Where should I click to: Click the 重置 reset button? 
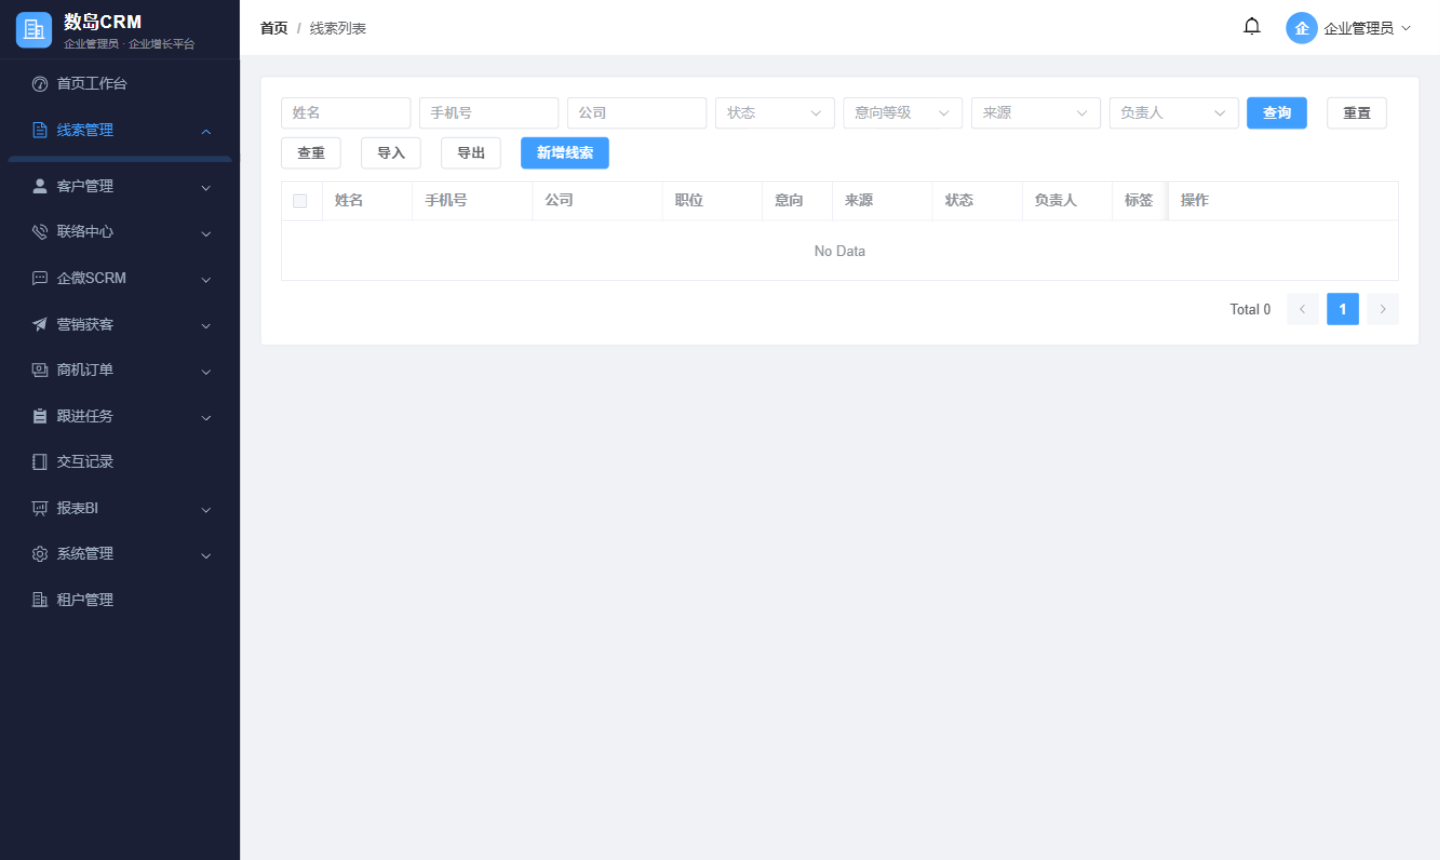tap(1357, 113)
